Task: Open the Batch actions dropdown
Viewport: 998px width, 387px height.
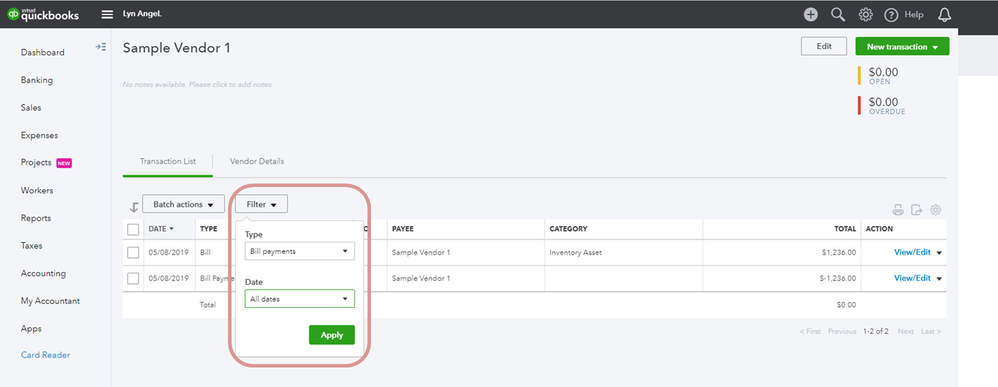Action: (x=183, y=204)
